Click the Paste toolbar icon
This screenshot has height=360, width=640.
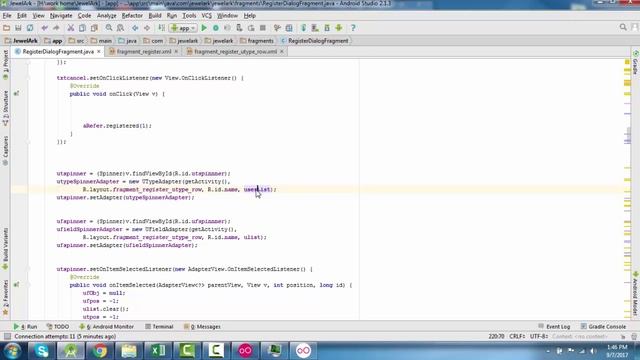point(94,28)
